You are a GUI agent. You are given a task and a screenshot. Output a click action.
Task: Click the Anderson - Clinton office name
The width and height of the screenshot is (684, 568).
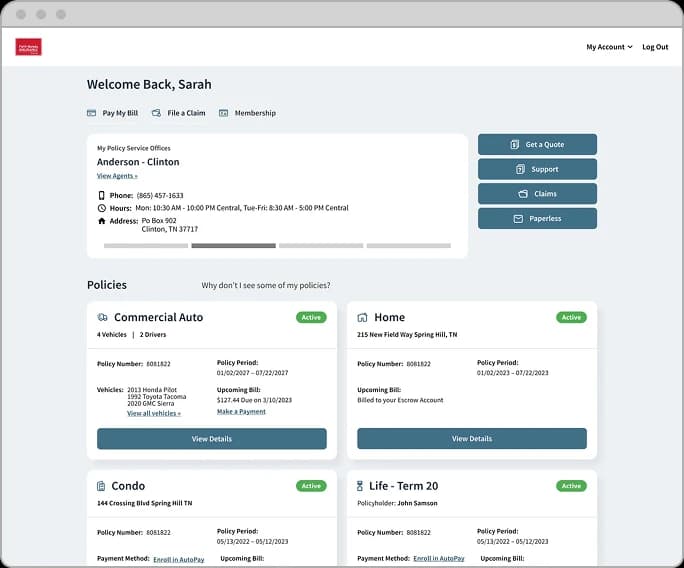[138, 162]
